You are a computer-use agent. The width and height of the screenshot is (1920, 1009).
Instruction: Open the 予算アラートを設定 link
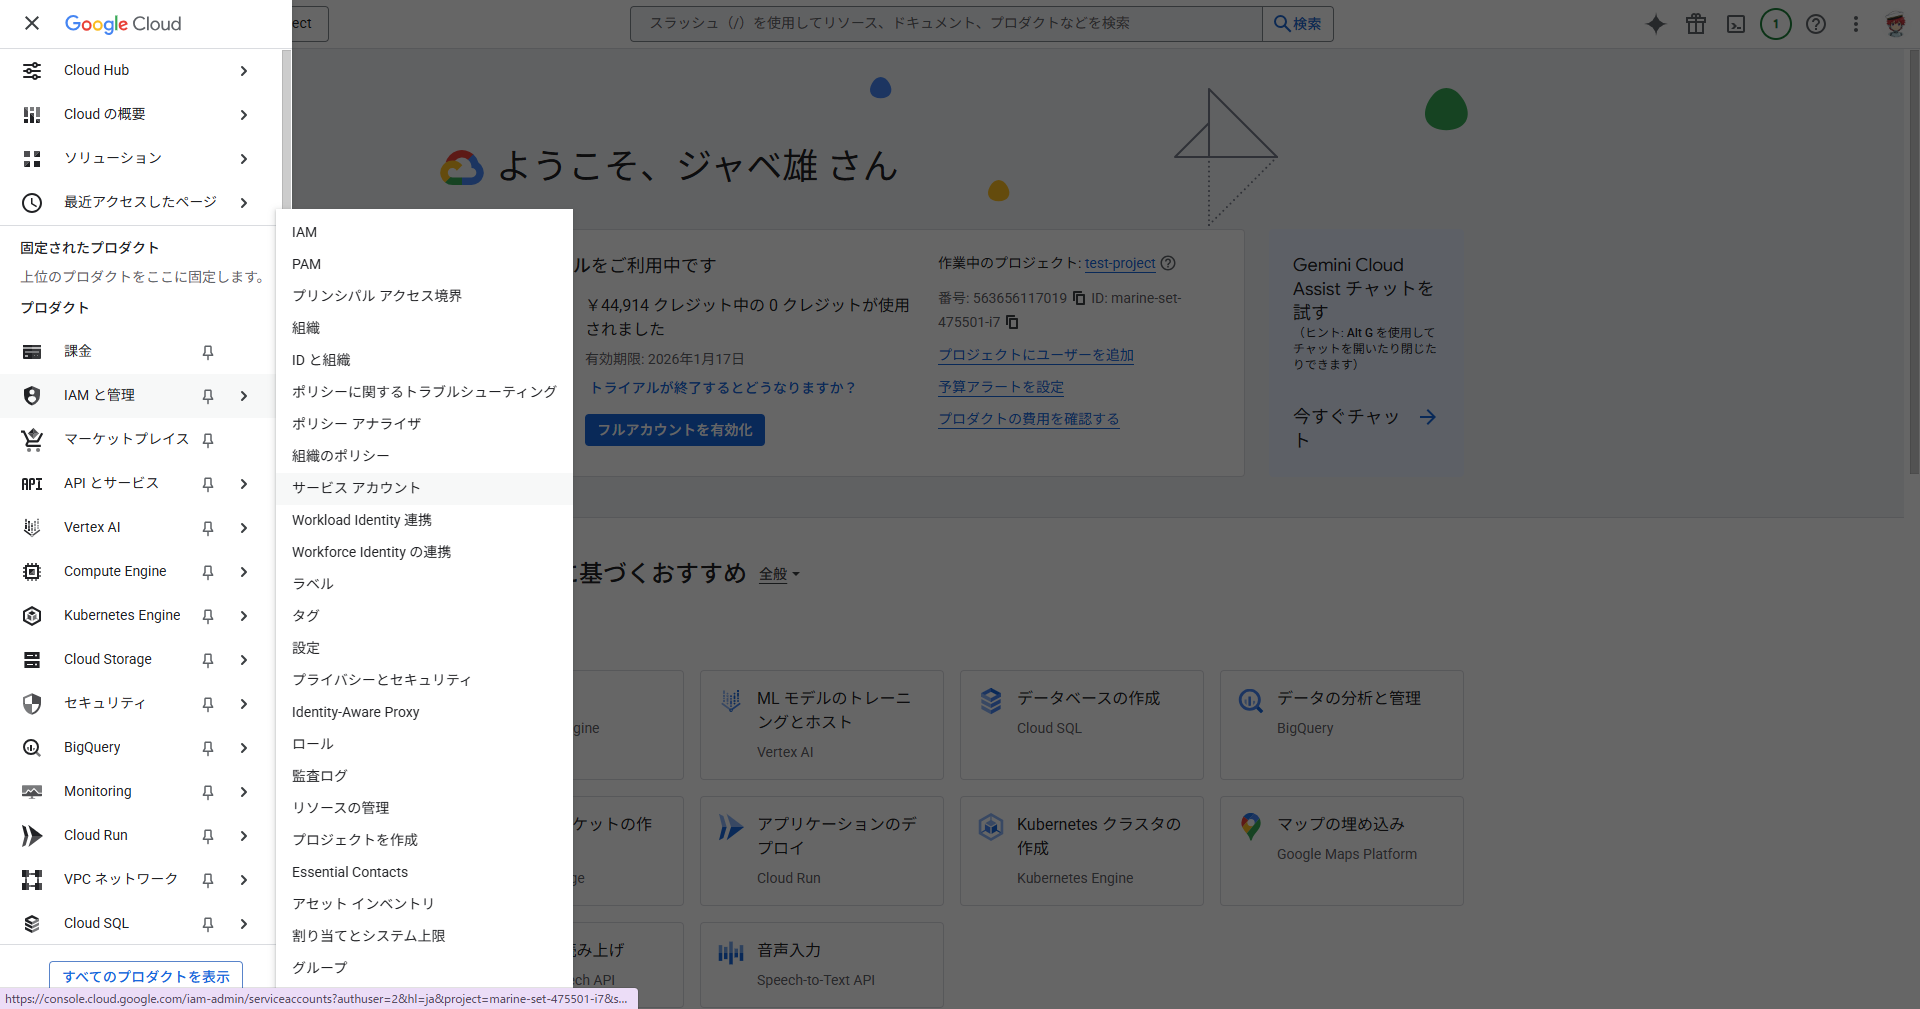[1000, 387]
